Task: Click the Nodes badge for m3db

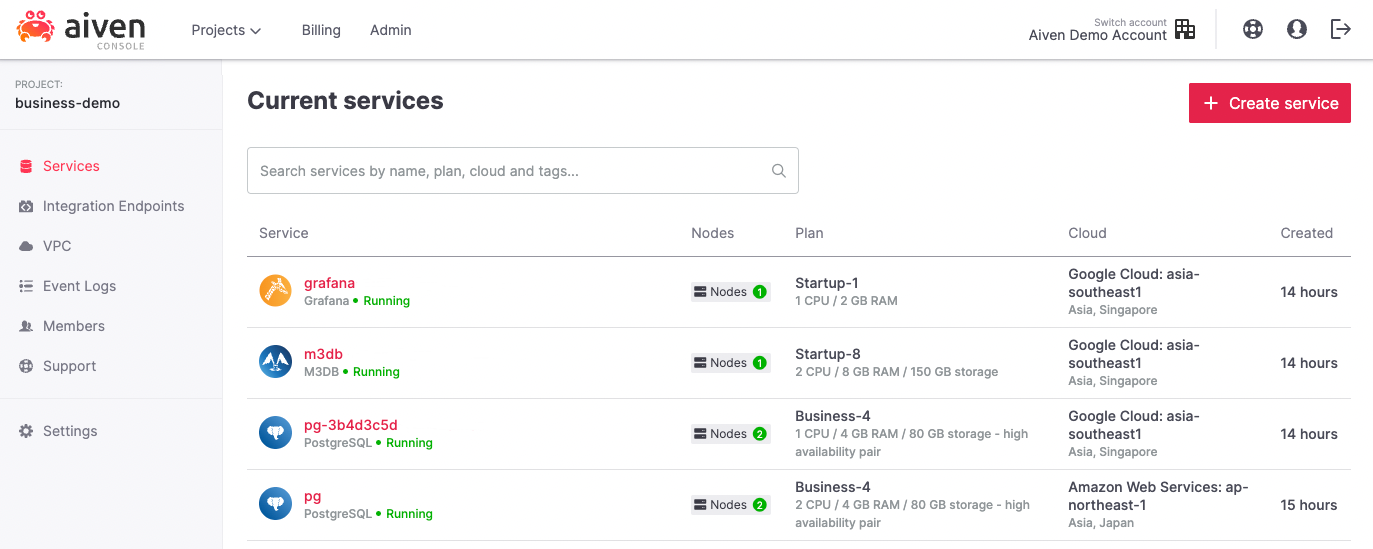Action: (x=730, y=363)
